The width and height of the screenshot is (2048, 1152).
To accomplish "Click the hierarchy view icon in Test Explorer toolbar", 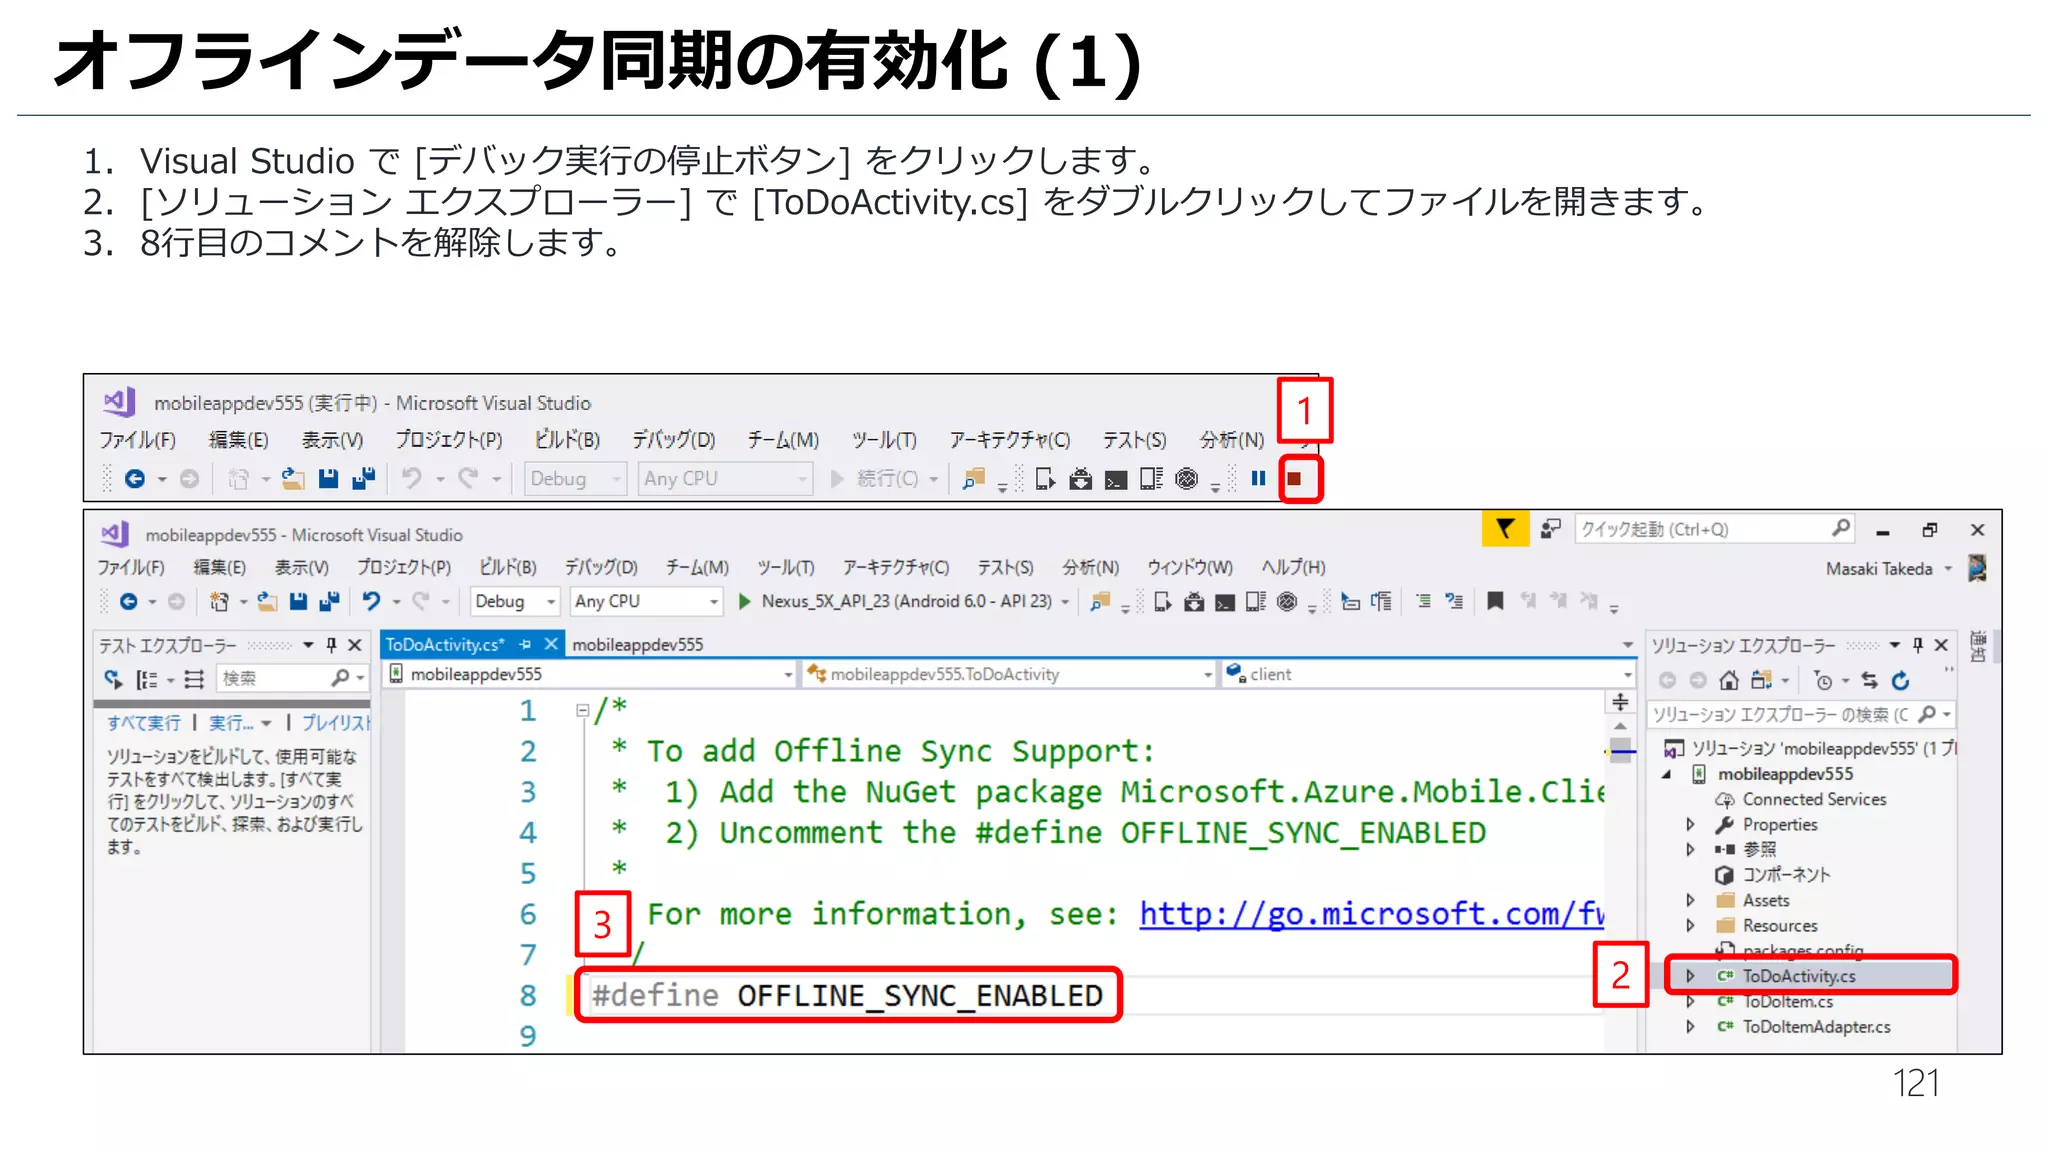I will click(x=146, y=679).
